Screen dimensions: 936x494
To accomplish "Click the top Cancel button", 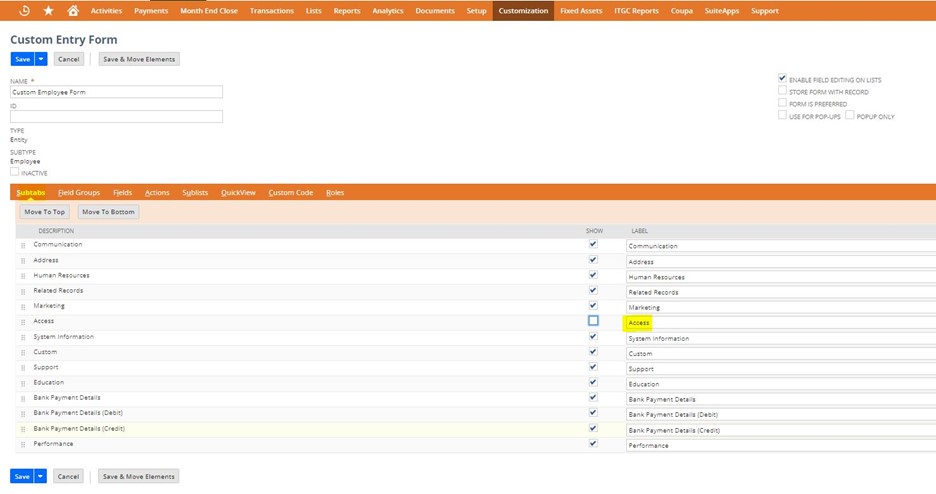I will [69, 59].
